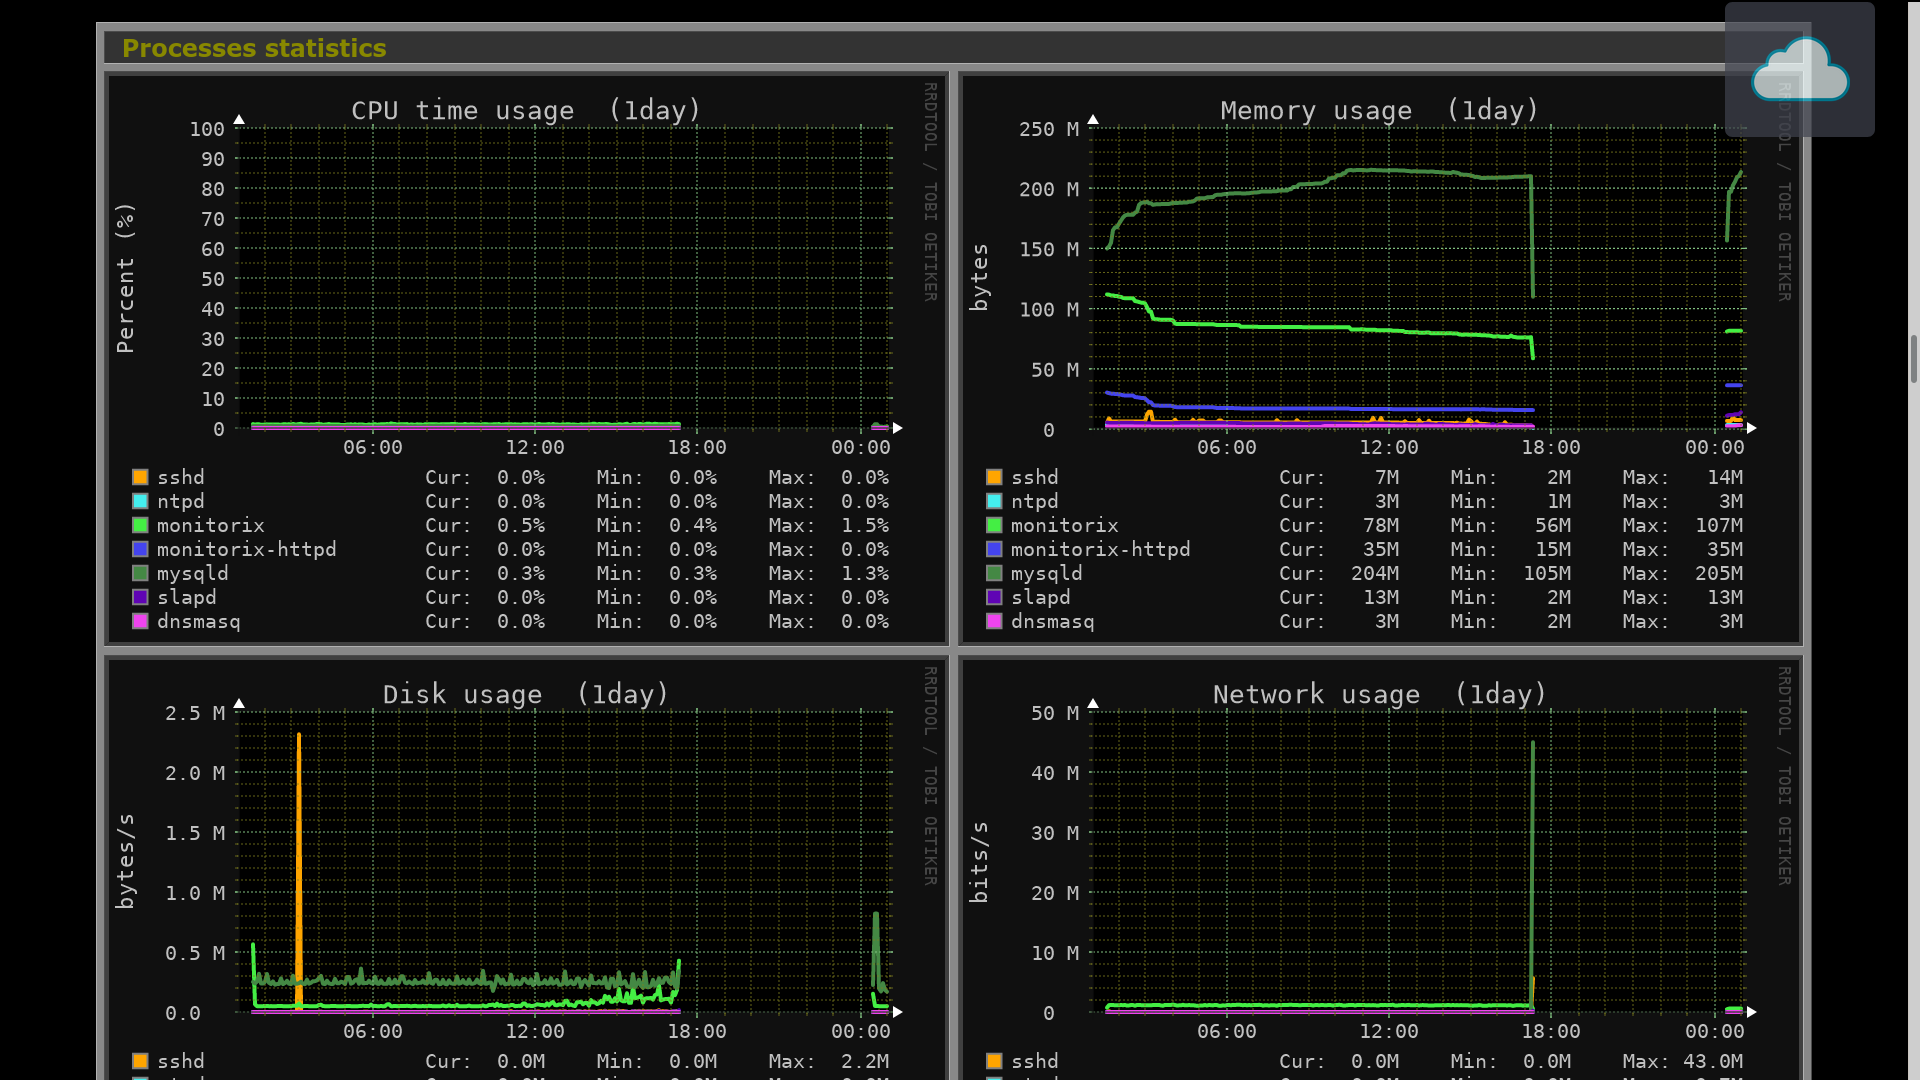Click the orange sshd swatch in CPU legend
1920x1080 pixels.
140,477
